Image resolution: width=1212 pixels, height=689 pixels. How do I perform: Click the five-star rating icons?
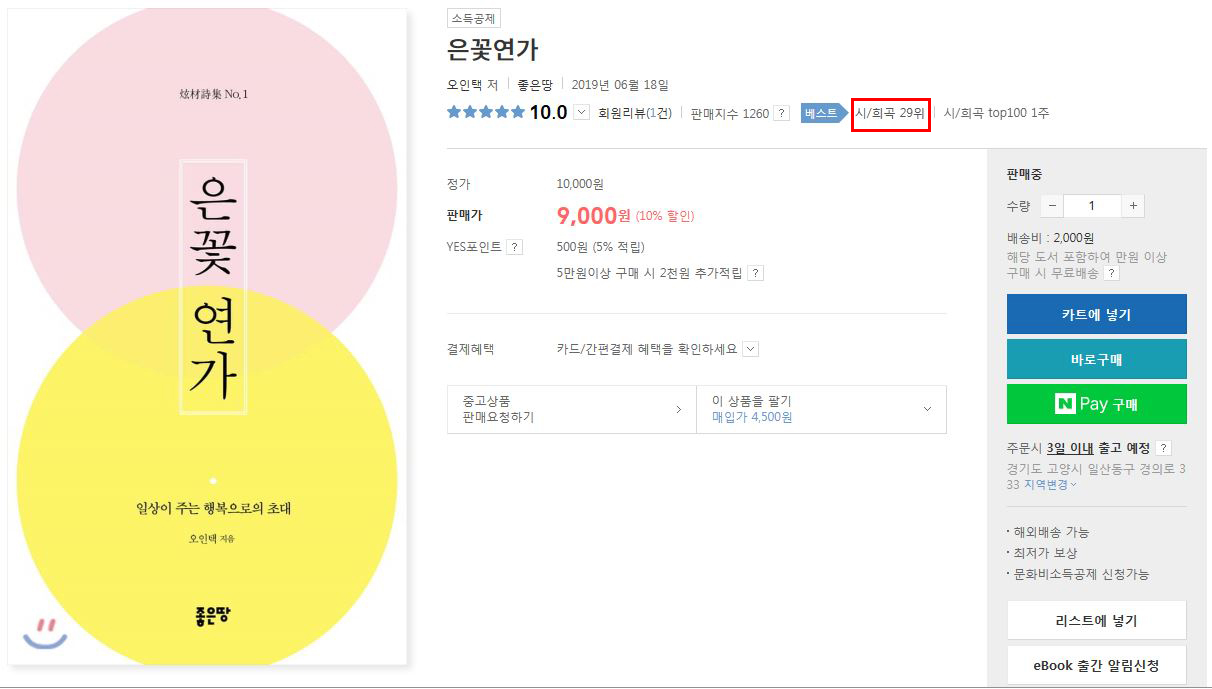point(486,112)
